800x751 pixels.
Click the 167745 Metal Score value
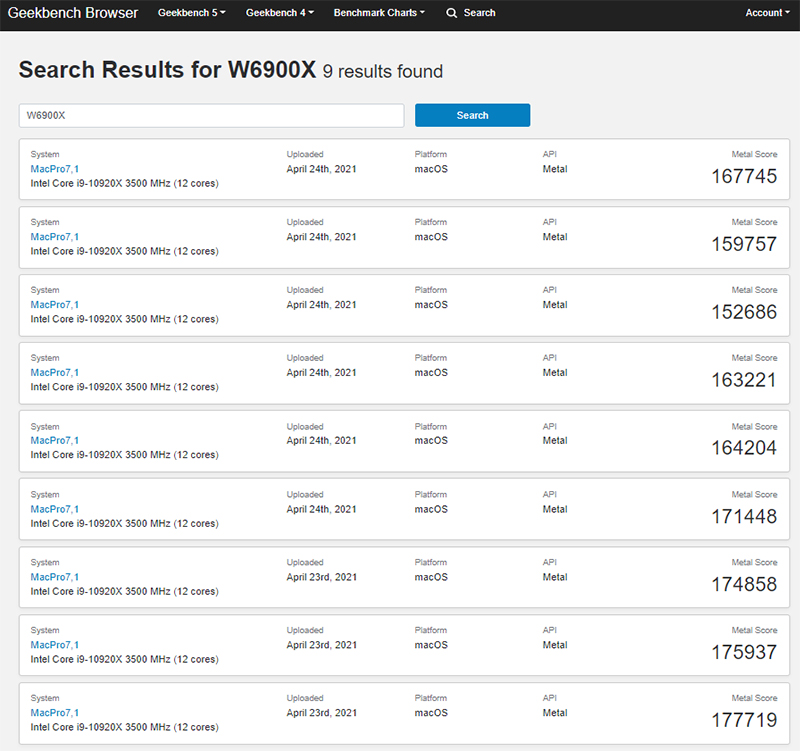743,176
